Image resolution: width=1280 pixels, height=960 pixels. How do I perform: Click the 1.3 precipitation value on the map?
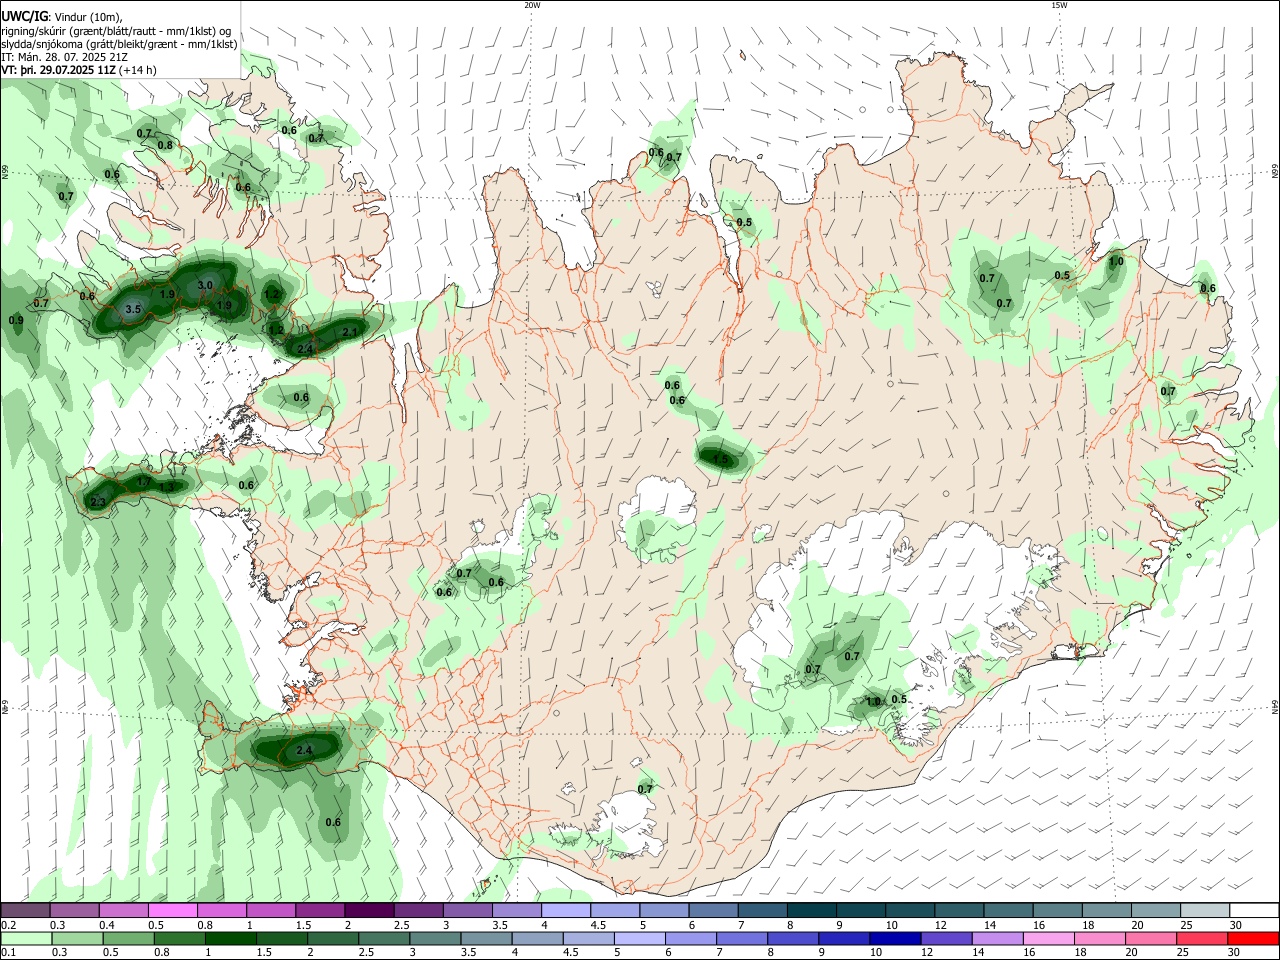[x=167, y=487]
